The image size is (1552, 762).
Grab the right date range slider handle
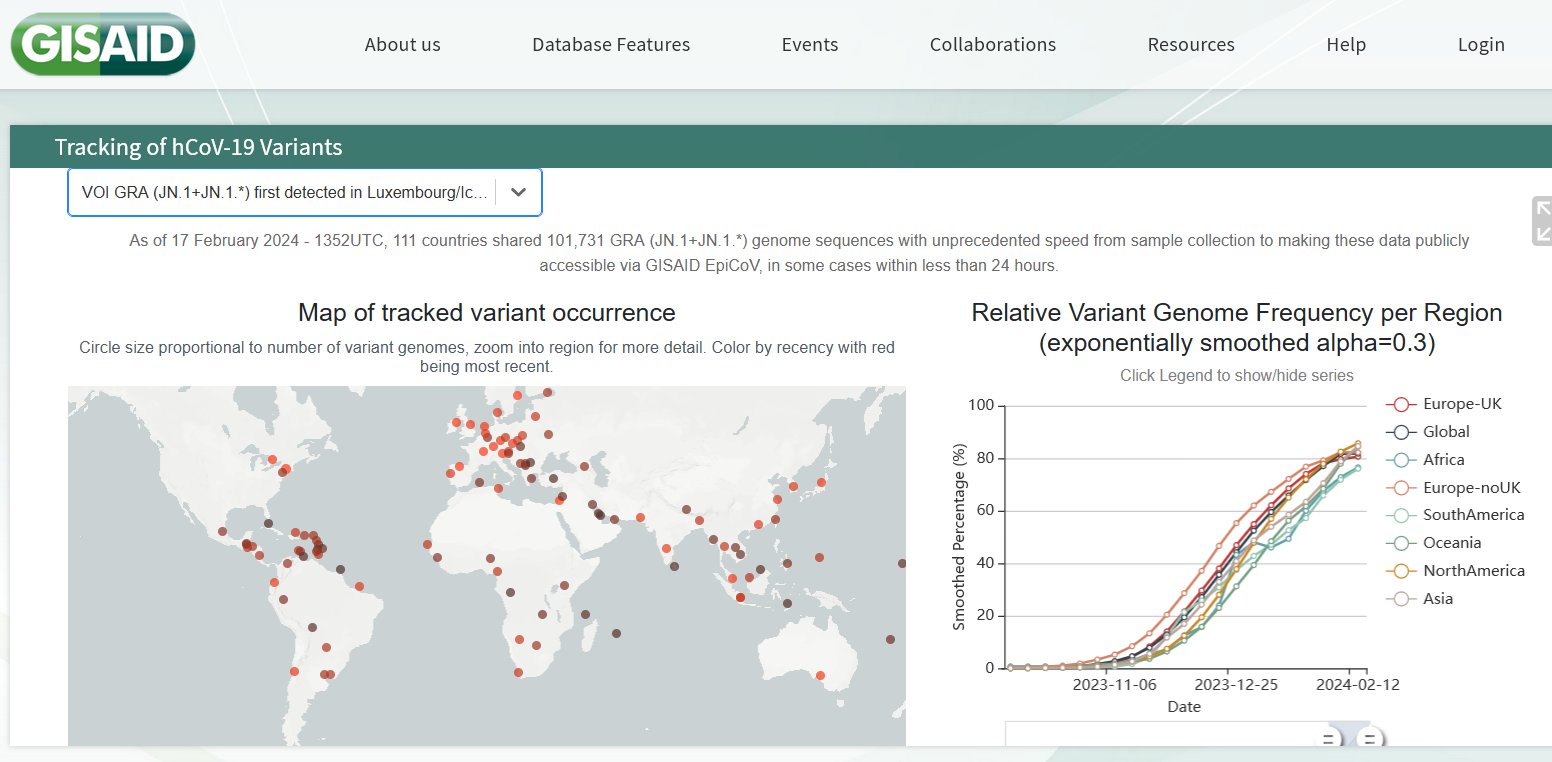tap(1370, 739)
